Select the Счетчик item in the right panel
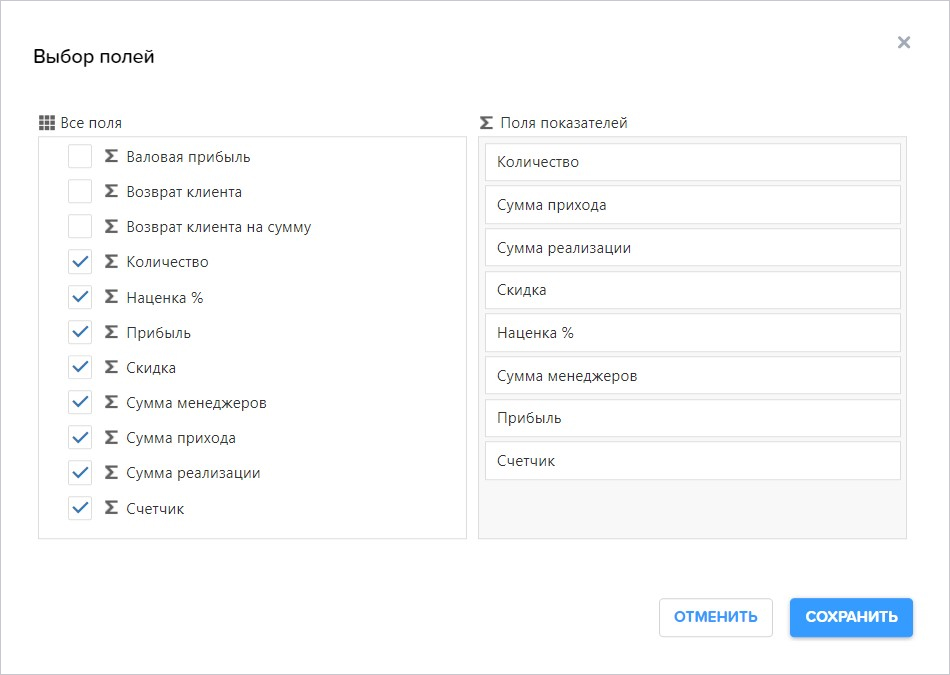Viewport: 950px width, 675px height. (693, 461)
